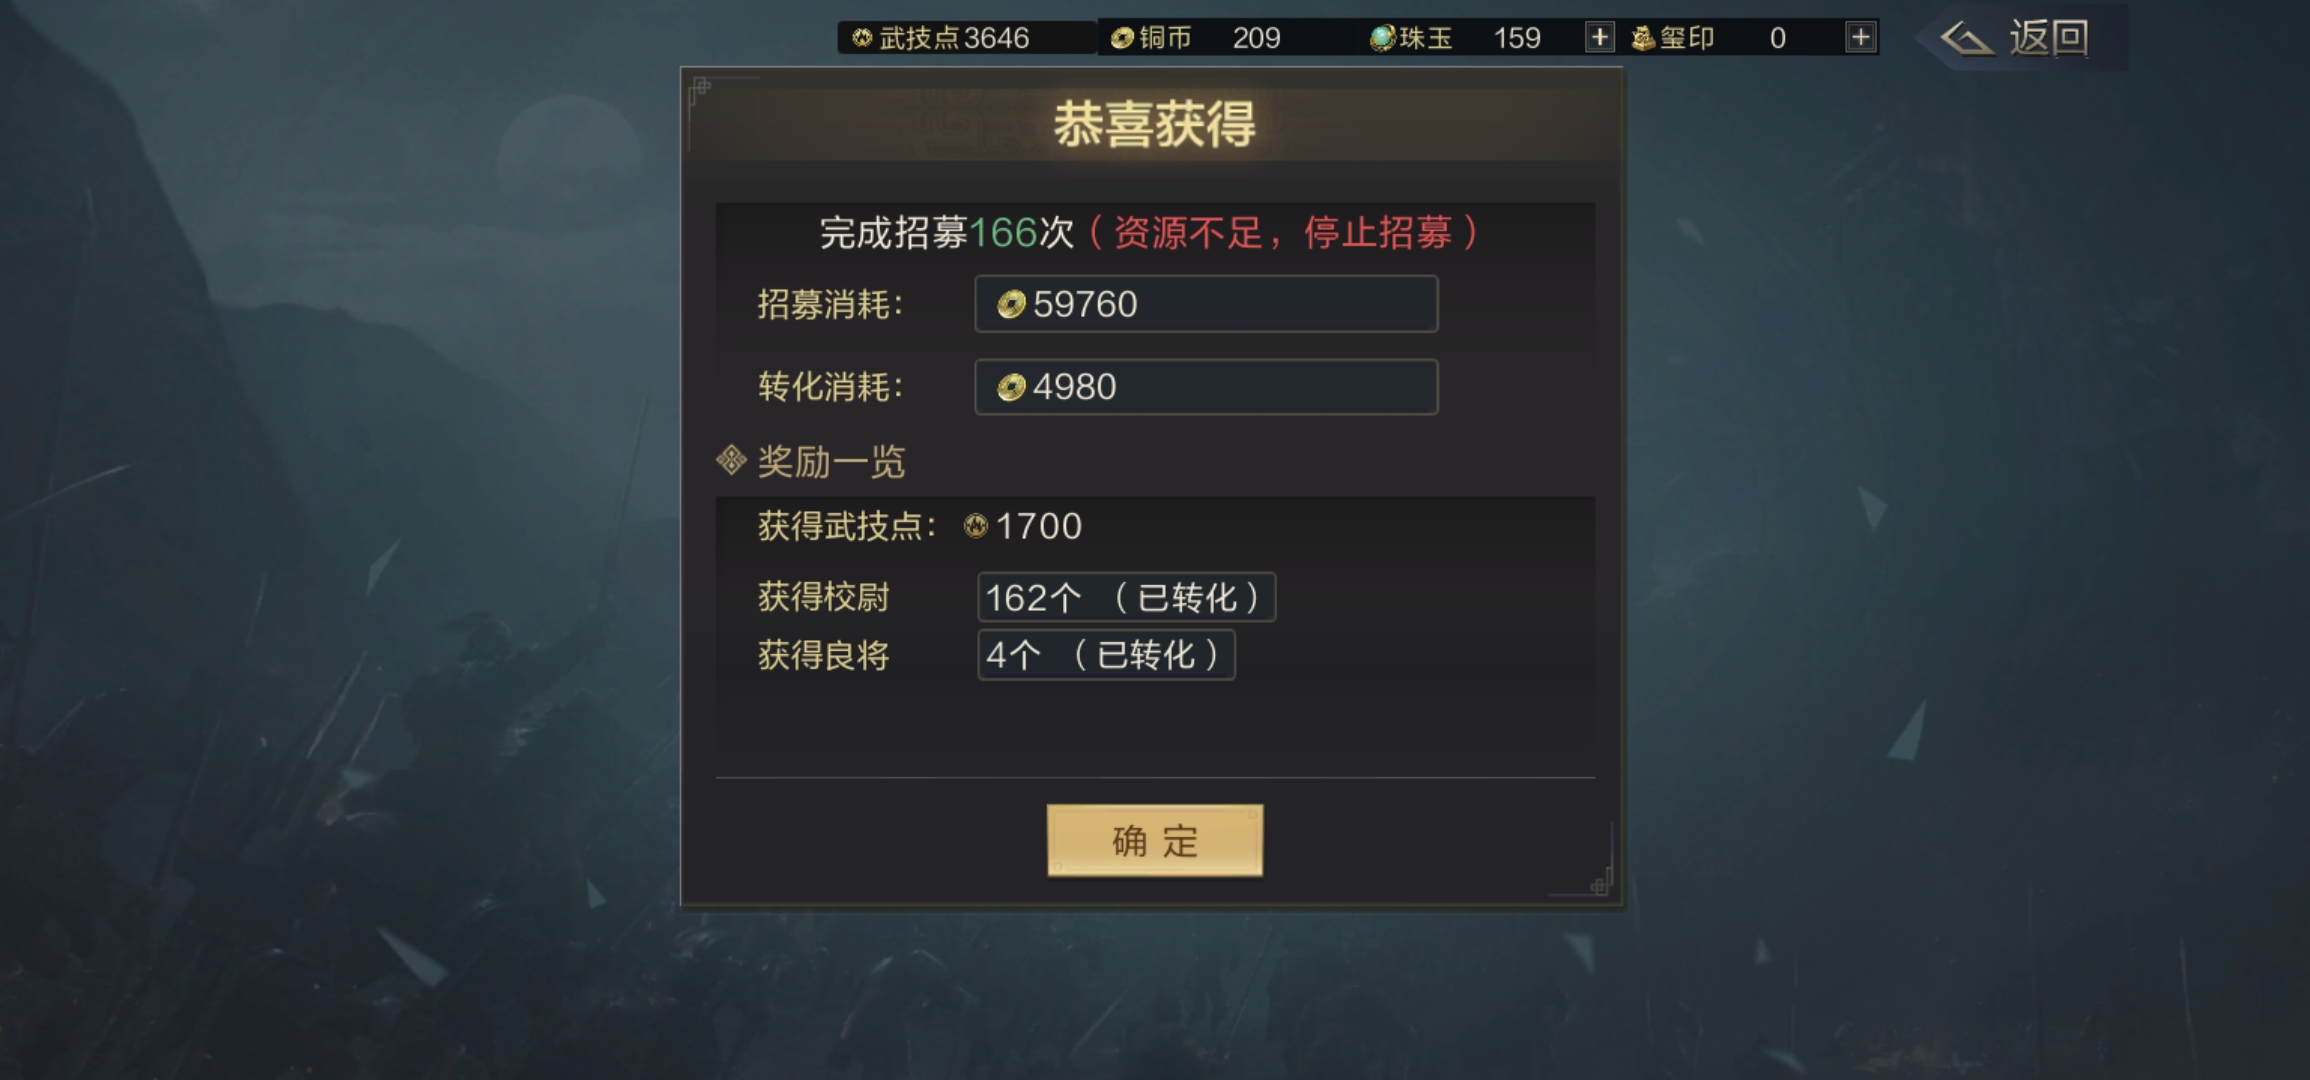Screen dimensions: 2310x1080
Task: Tap the 玺印 seal icon
Action: (1642, 38)
